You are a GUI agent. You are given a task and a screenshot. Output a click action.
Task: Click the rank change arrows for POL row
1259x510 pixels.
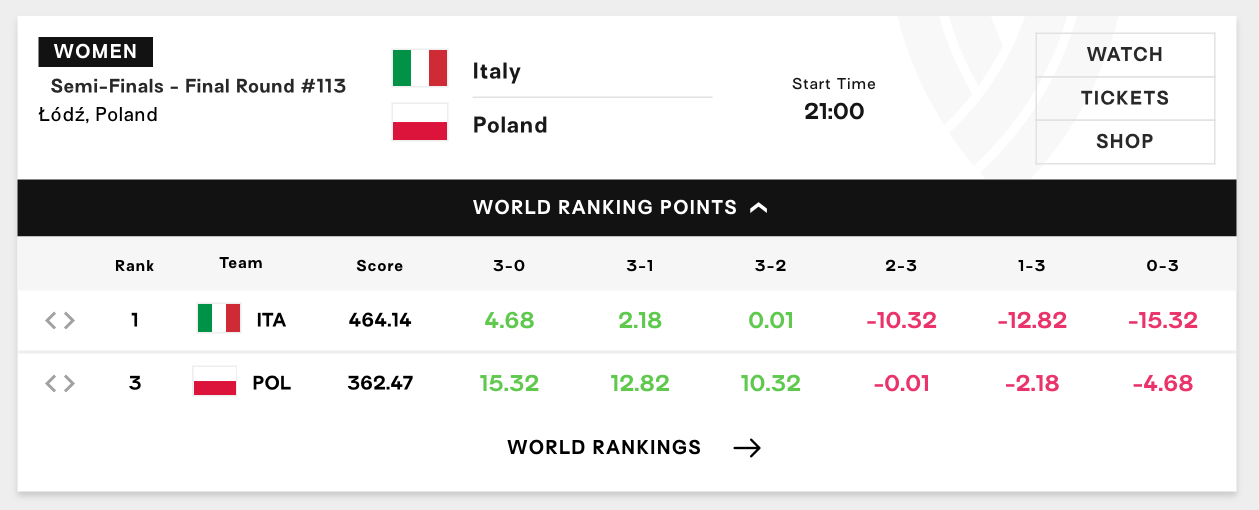coord(60,383)
